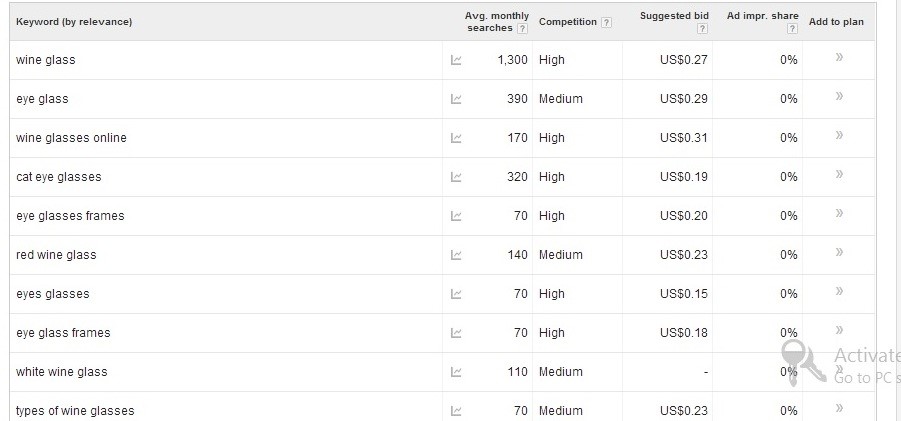The image size is (901, 421).
Task: Open help icon under Suggested bid
Action: point(702,29)
